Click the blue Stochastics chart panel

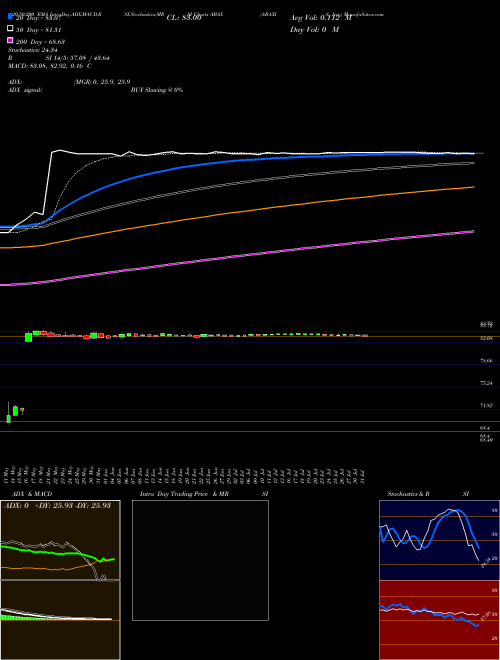tap(439, 540)
